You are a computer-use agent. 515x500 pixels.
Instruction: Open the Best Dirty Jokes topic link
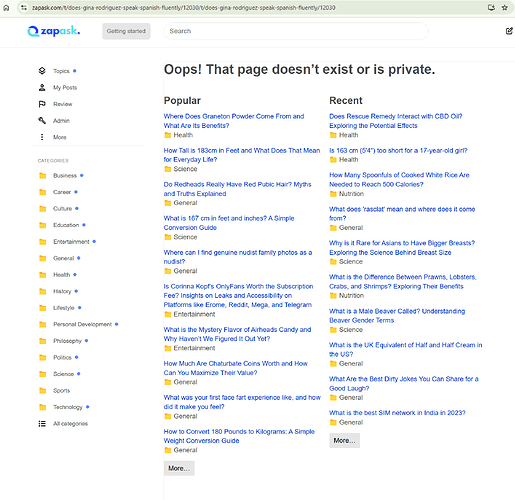(x=404, y=383)
